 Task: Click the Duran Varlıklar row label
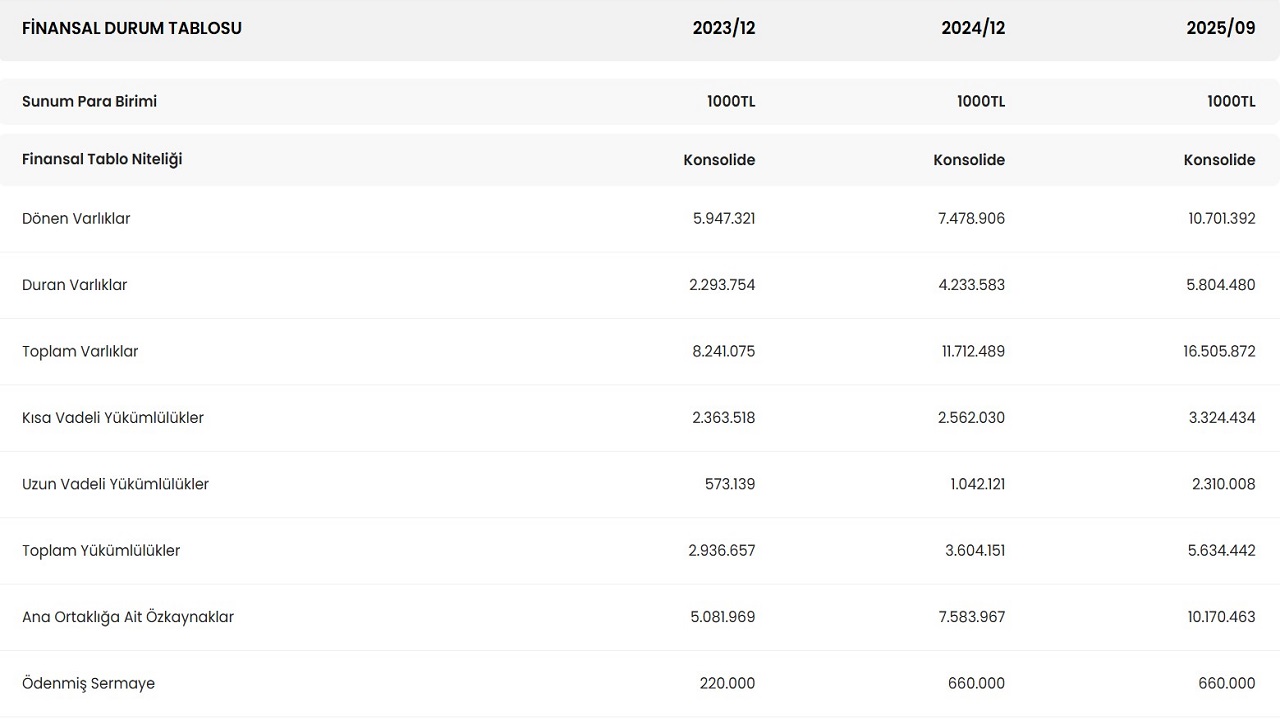[x=75, y=285]
